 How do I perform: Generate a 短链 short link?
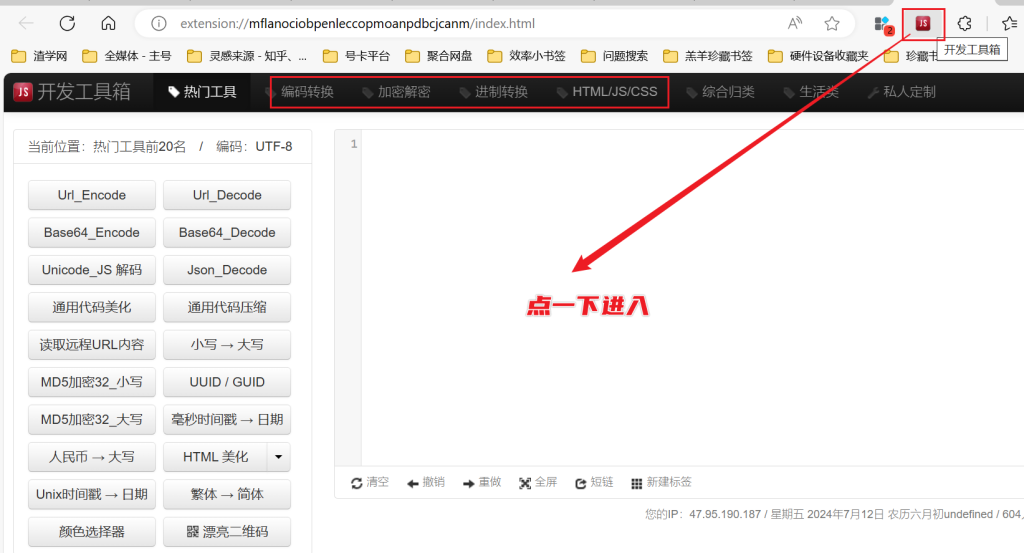[x=594, y=482]
